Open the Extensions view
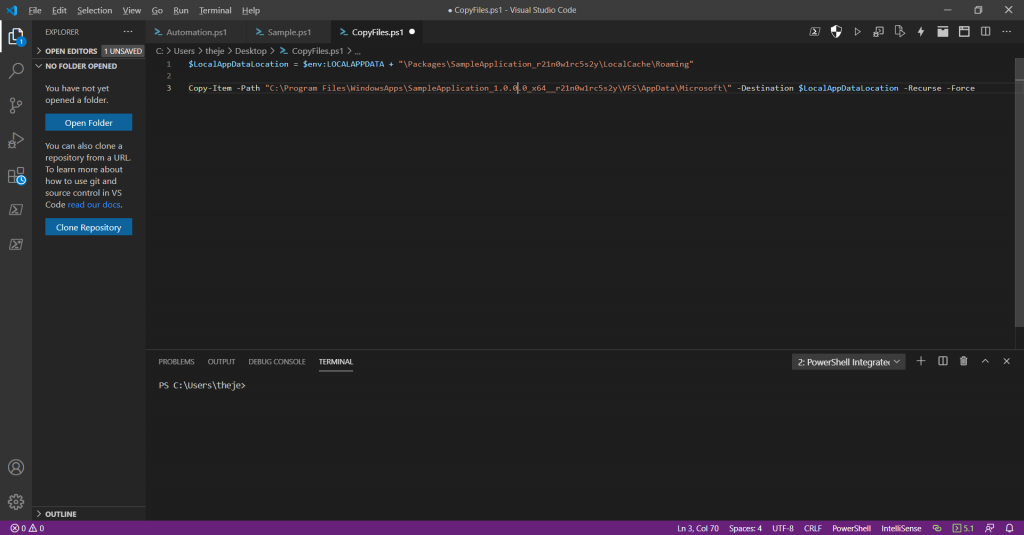The height and width of the screenshot is (535, 1024). point(16,176)
